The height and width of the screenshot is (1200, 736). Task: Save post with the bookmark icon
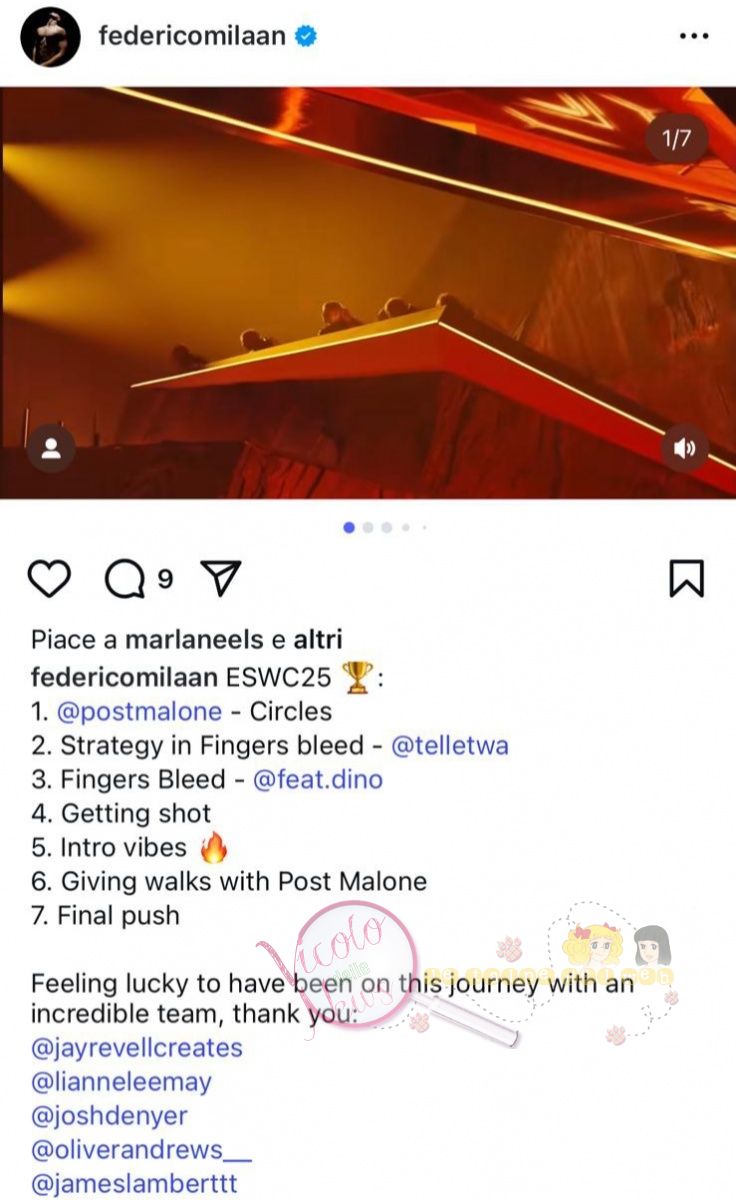coord(687,579)
